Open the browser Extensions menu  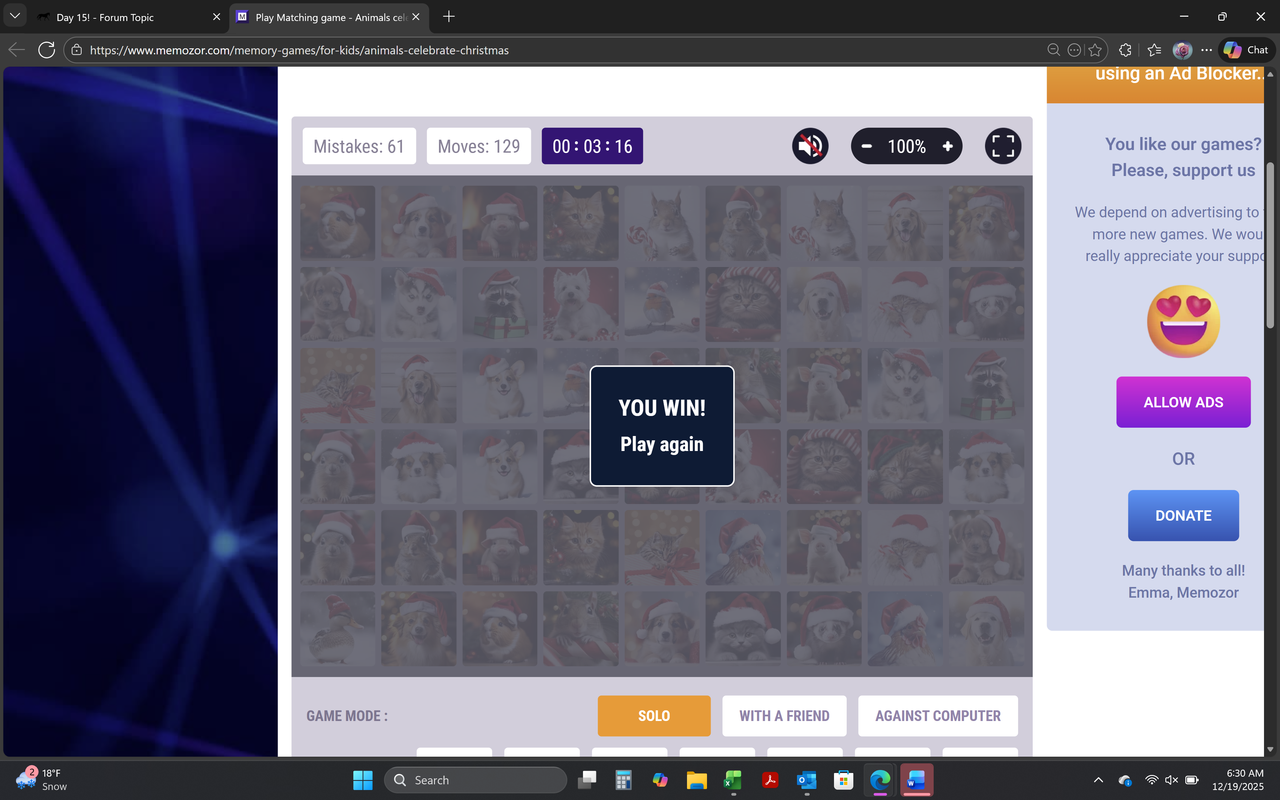[x=1125, y=50]
